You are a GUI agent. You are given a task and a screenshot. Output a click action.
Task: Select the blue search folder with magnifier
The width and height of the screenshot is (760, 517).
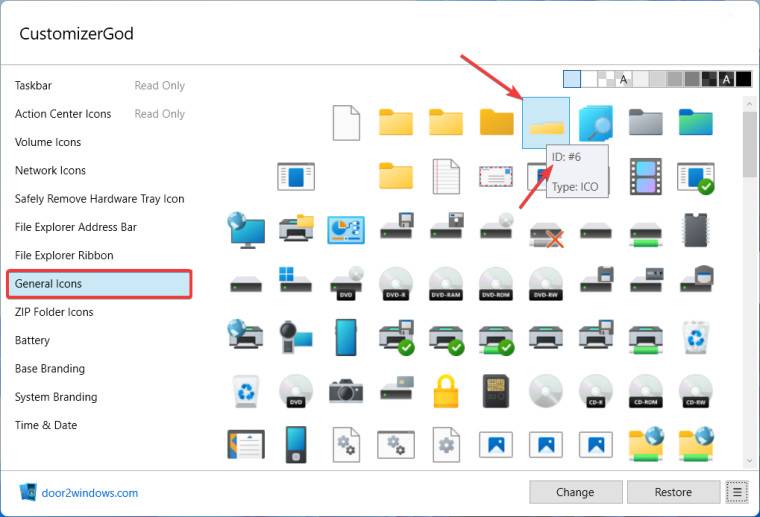tap(596, 123)
